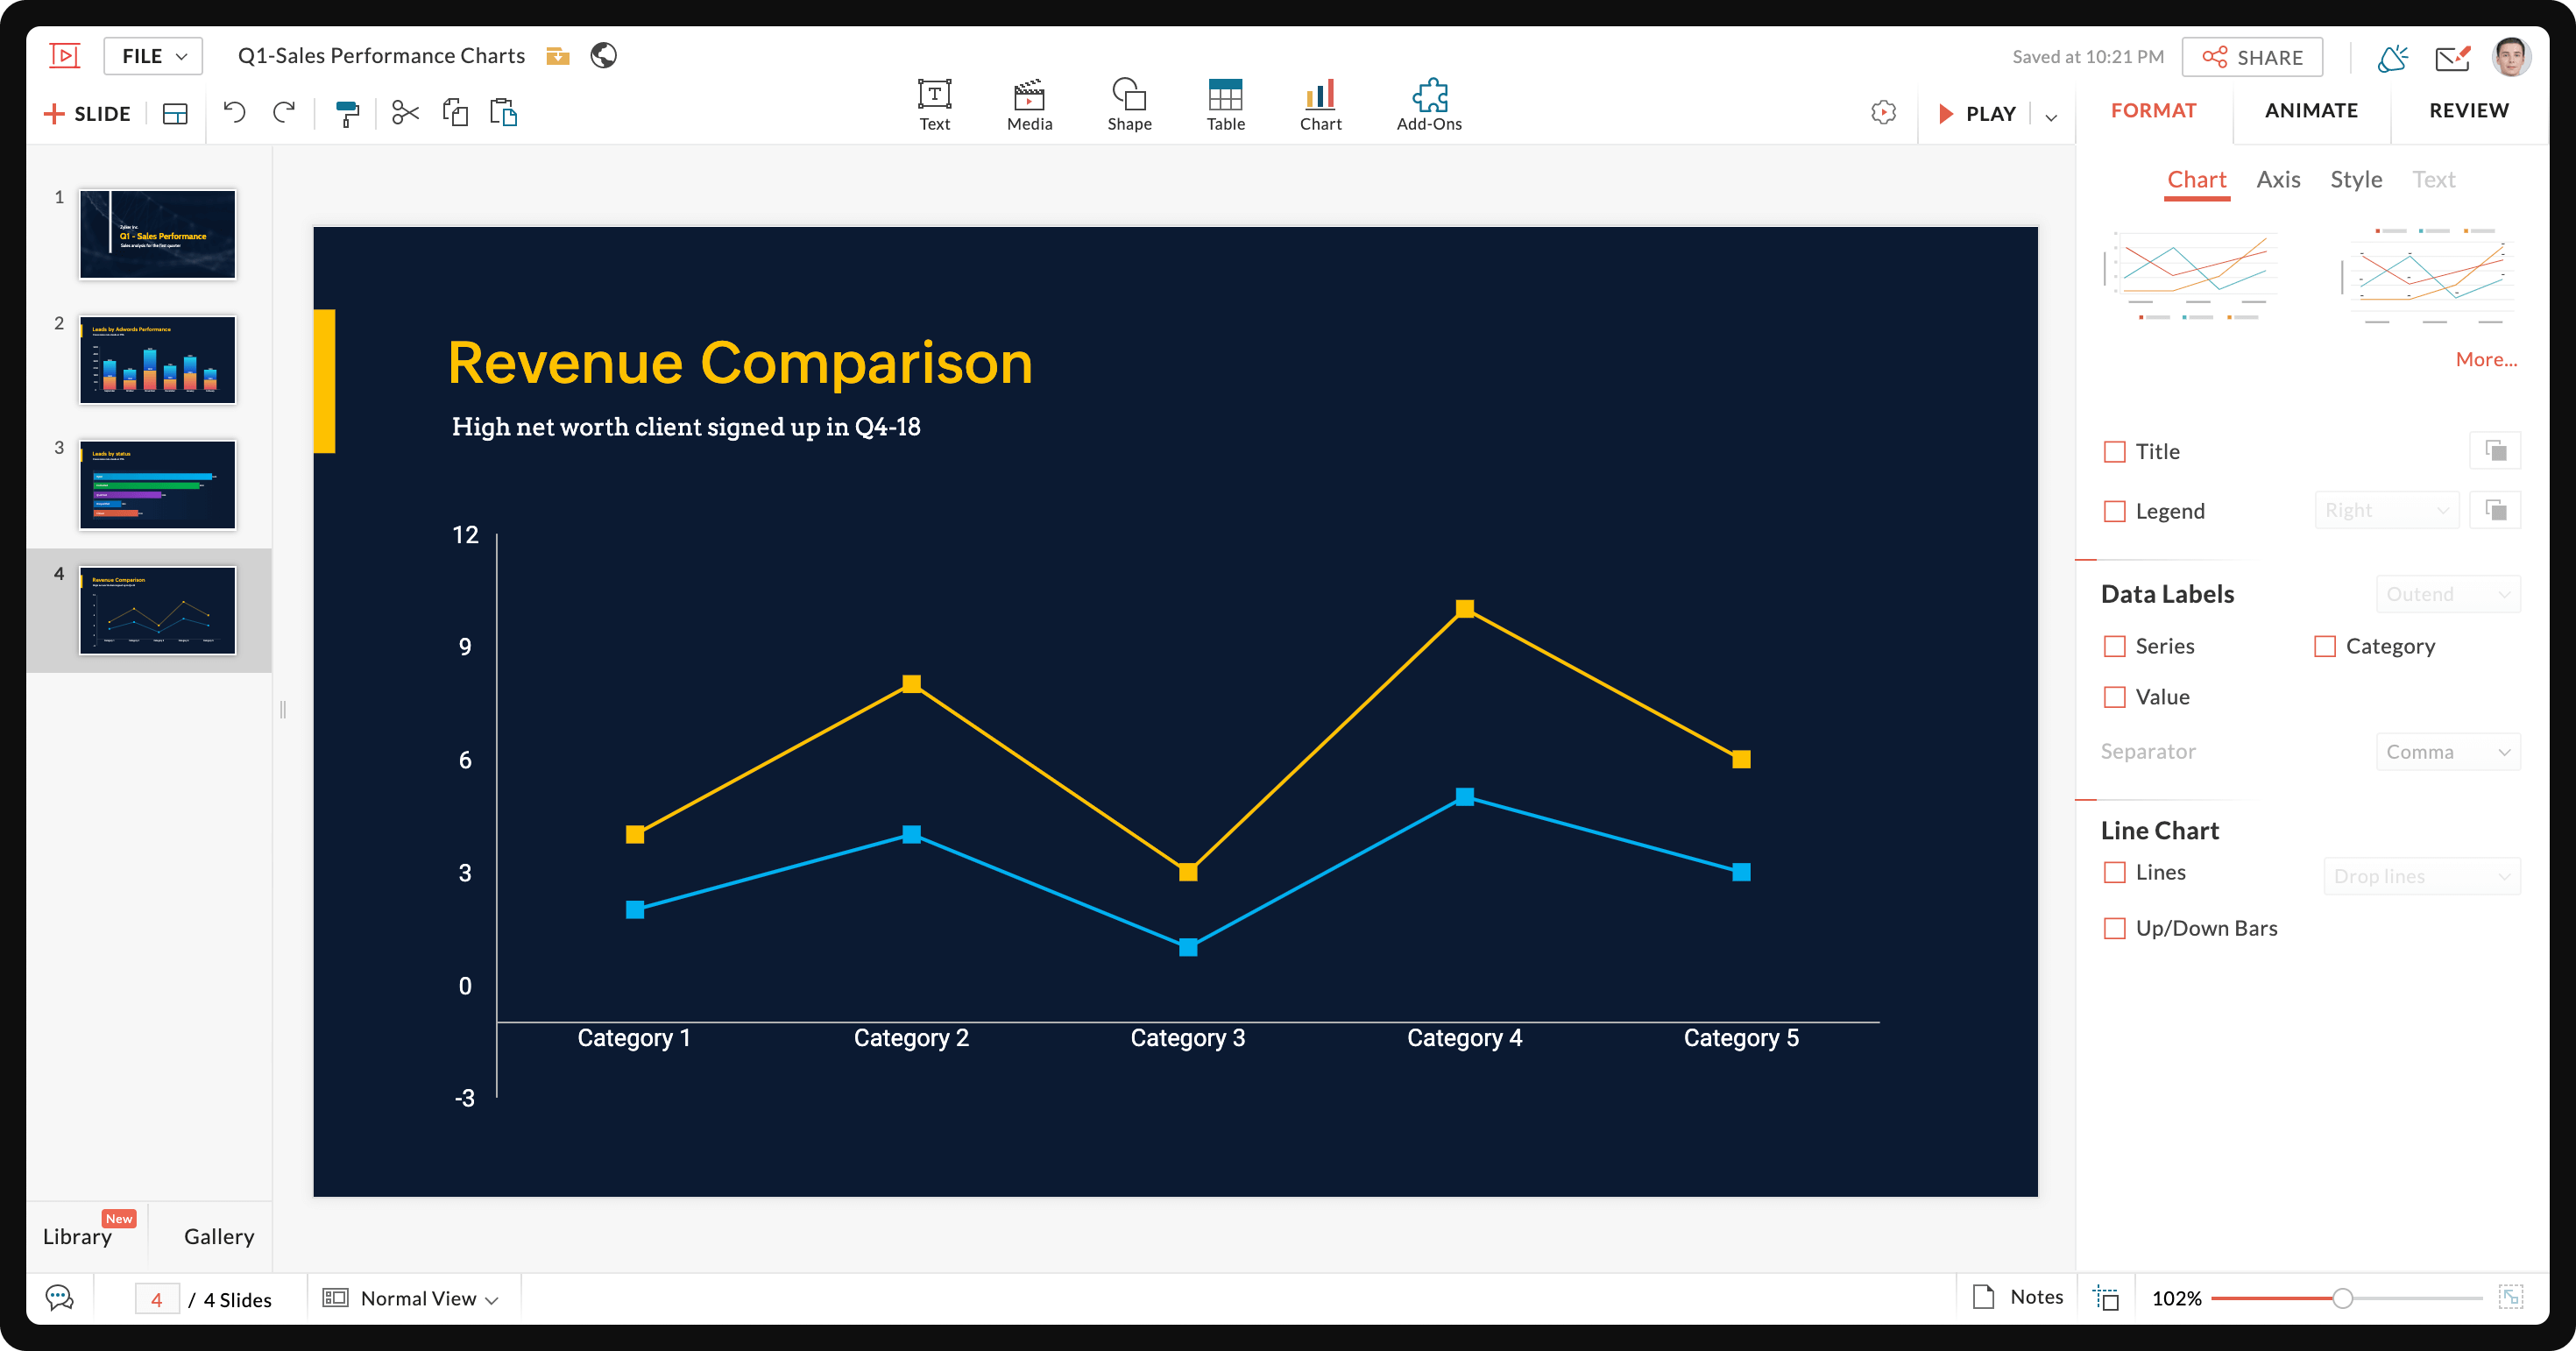This screenshot has height=1351, width=2576.
Task: Open the FILE dropdown menu
Action: pyautogui.click(x=153, y=56)
